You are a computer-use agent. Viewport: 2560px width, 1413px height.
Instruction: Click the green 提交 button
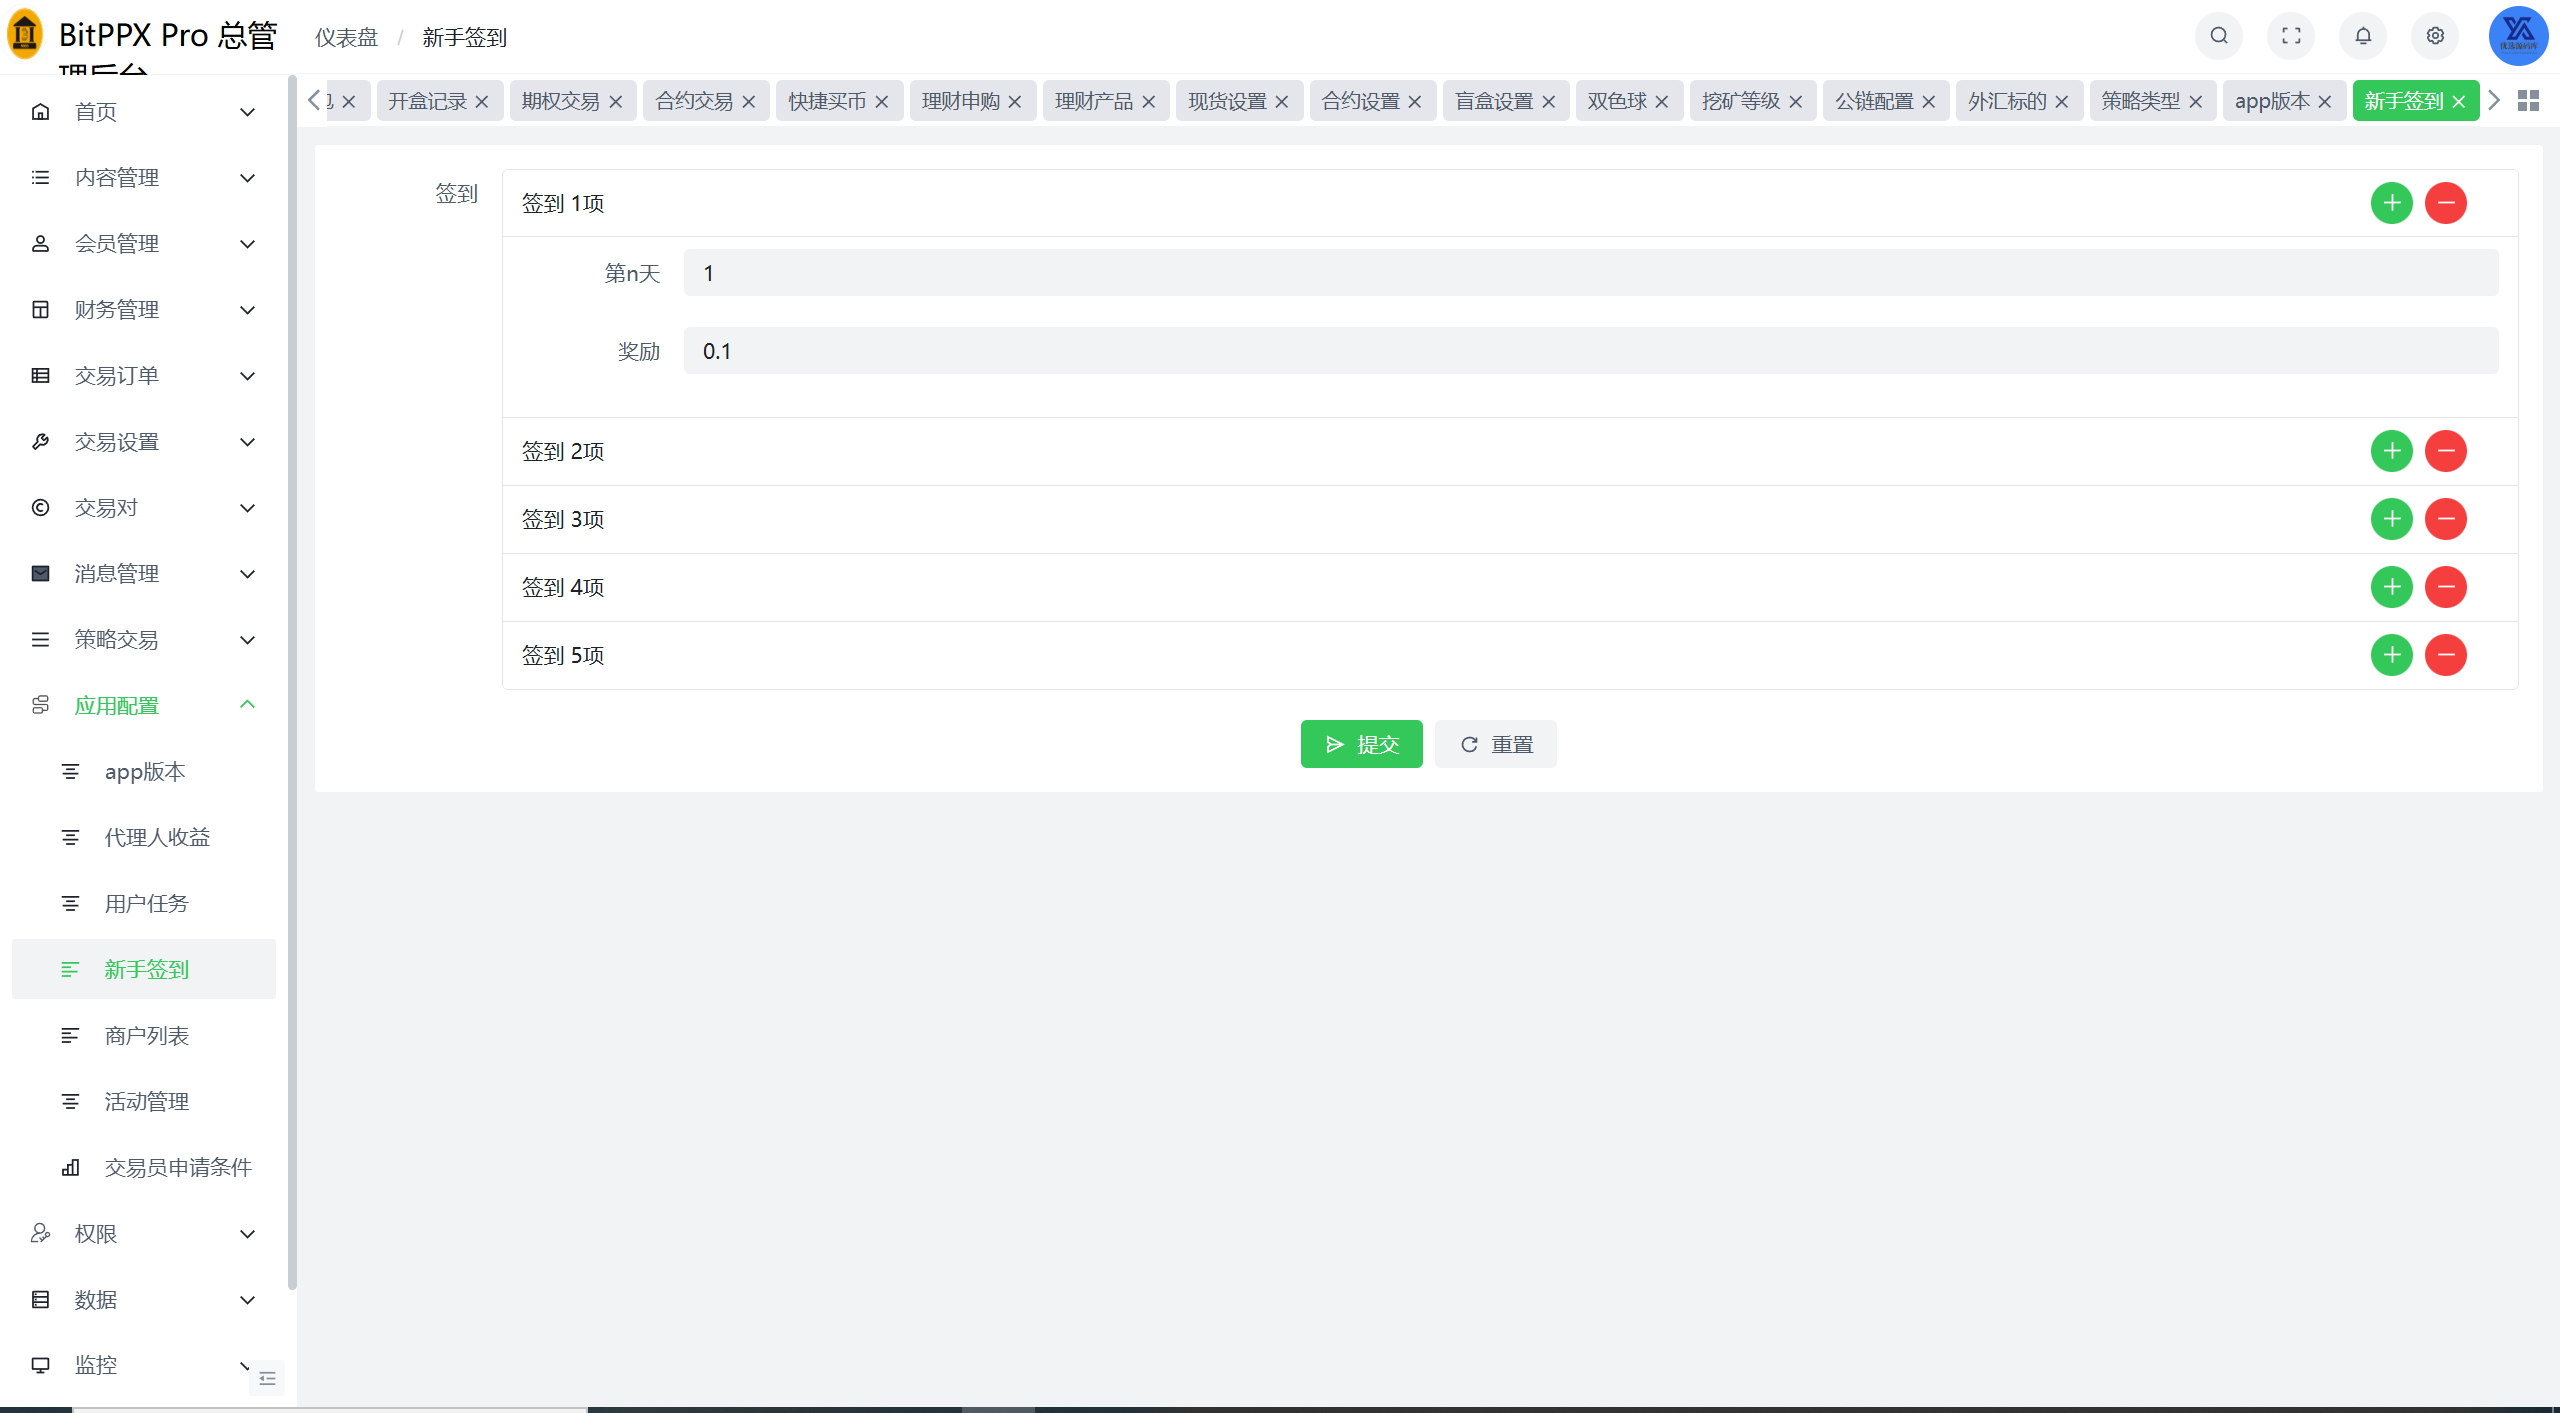[1361, 744]
